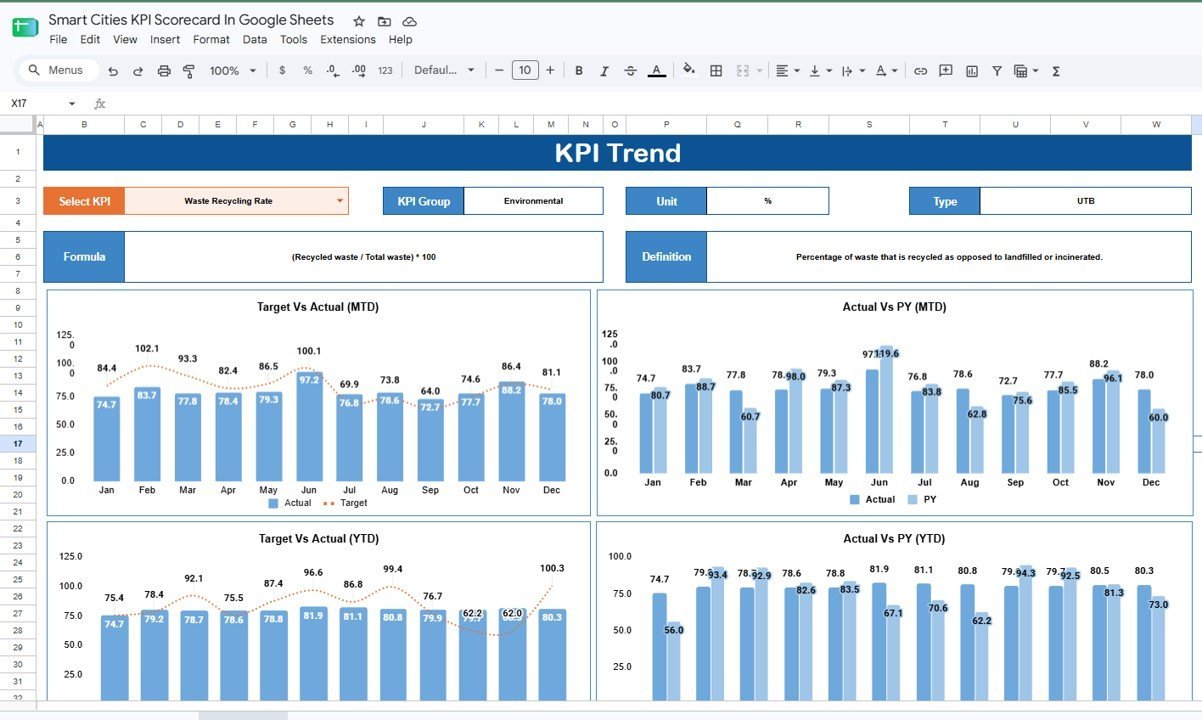Click the Undo icon
This screenshot has height=720, width=1202.
[113, 71]
